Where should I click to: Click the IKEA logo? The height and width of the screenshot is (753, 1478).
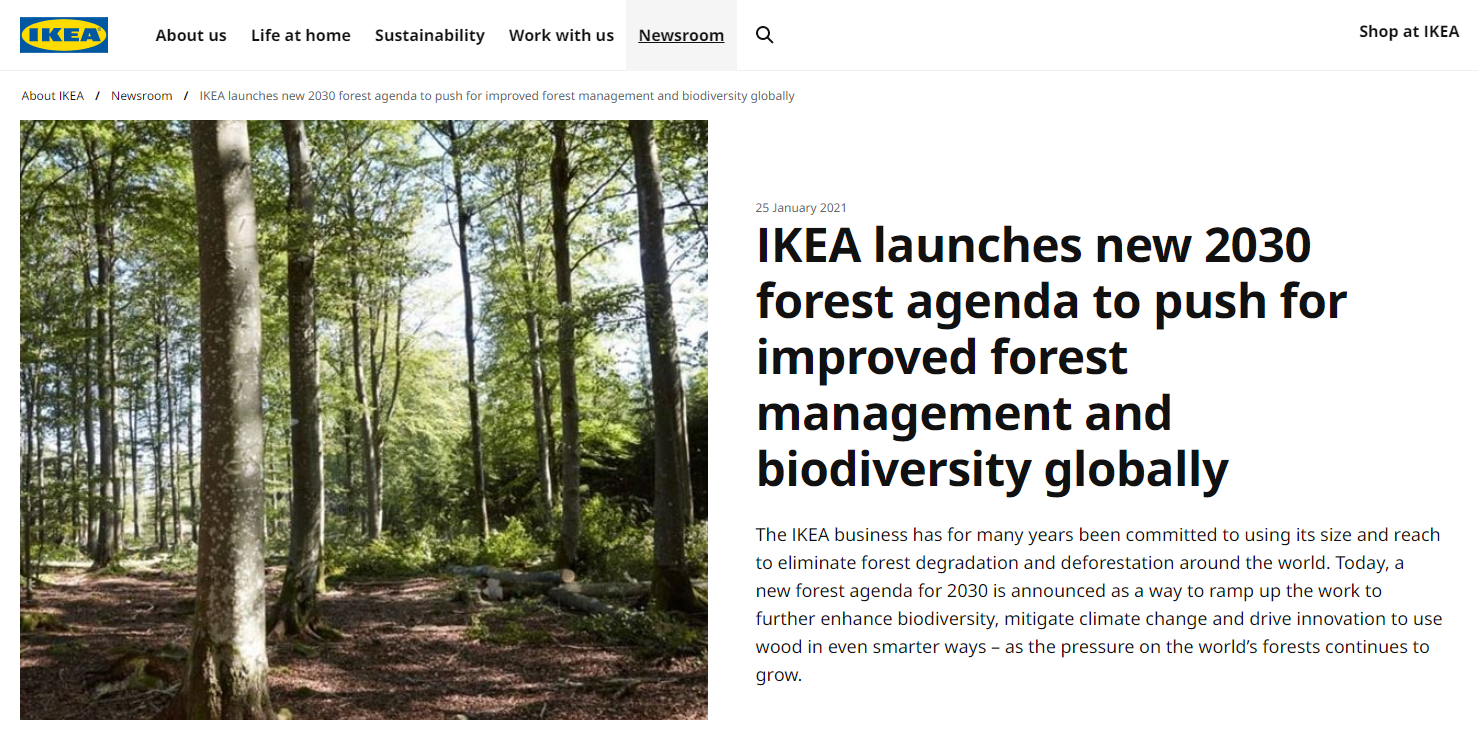pos(64,35)
